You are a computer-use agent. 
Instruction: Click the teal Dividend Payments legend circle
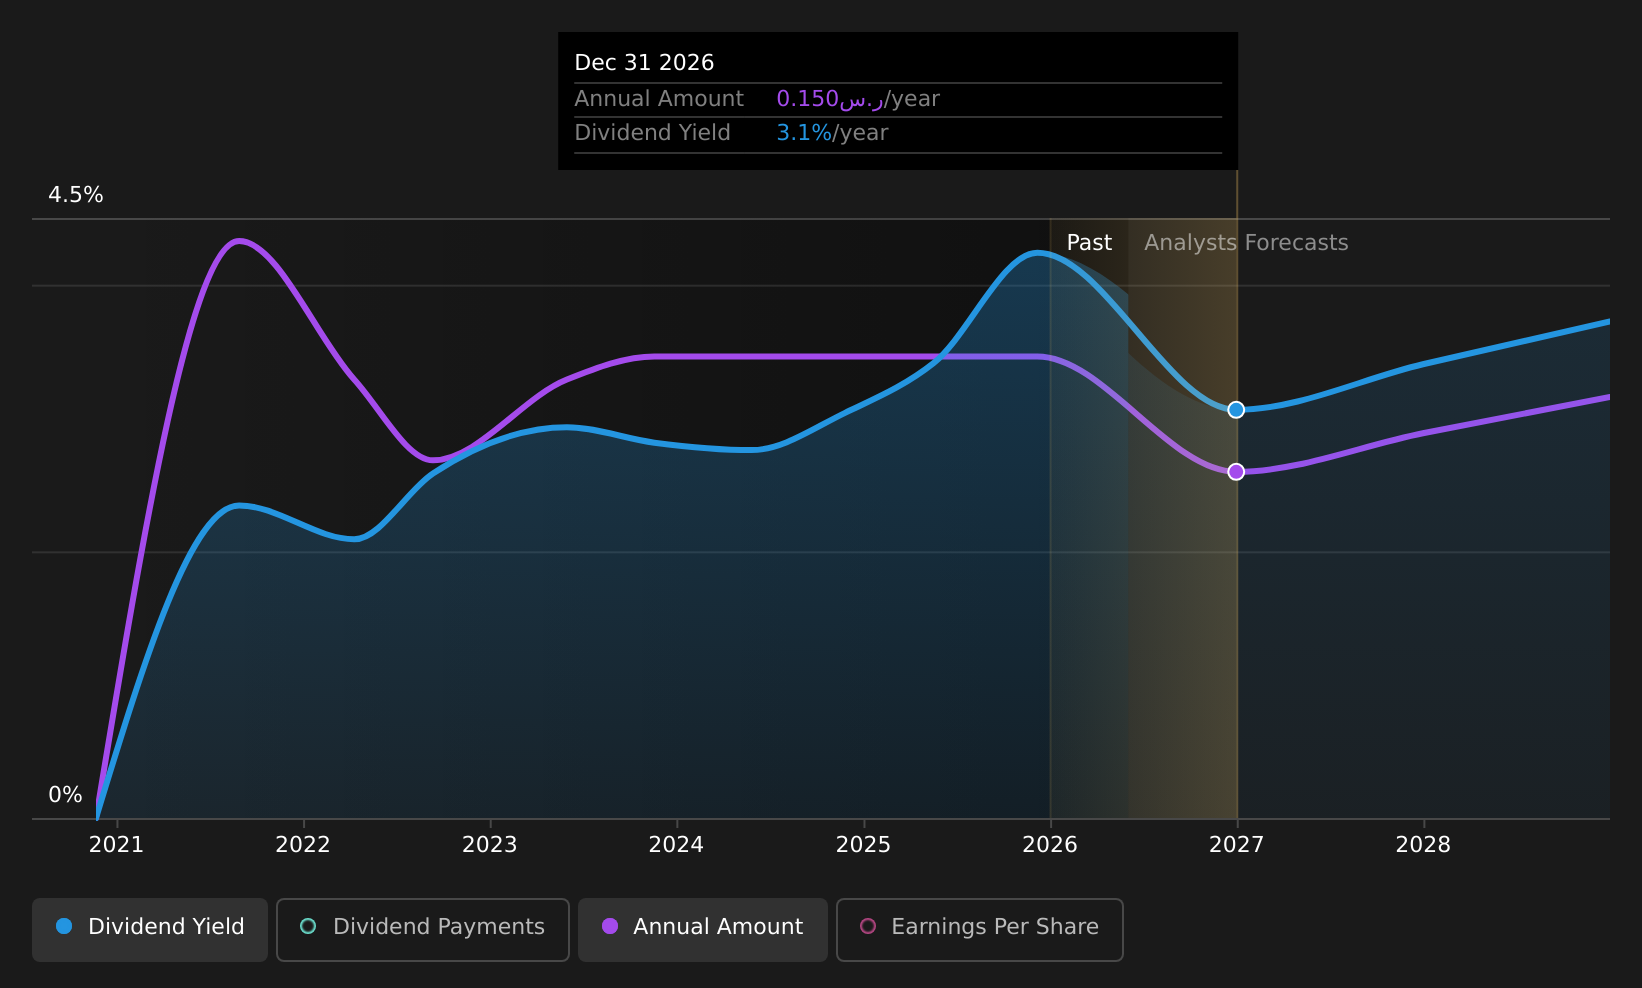click(308, 926)
